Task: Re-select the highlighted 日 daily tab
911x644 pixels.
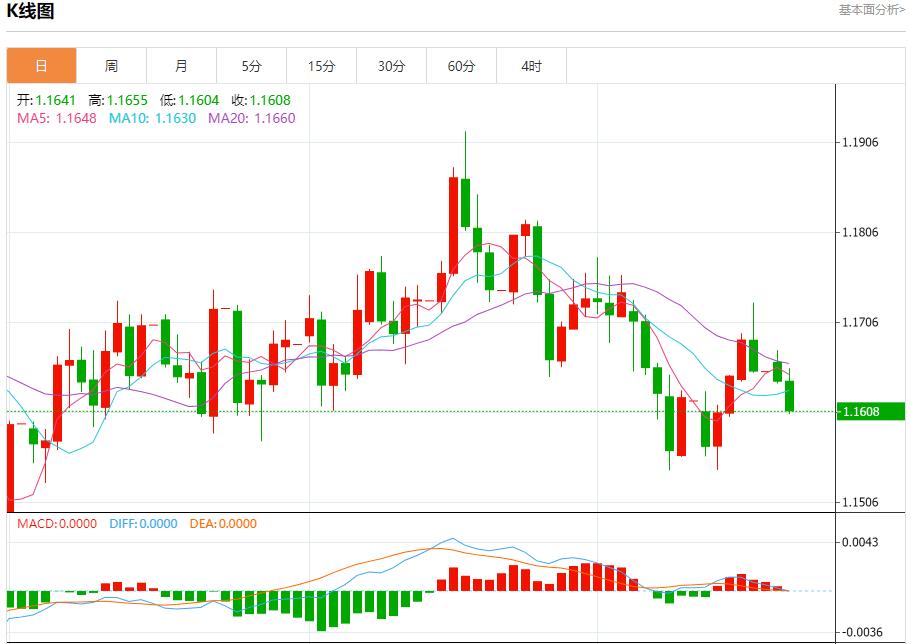Action: 41,64
